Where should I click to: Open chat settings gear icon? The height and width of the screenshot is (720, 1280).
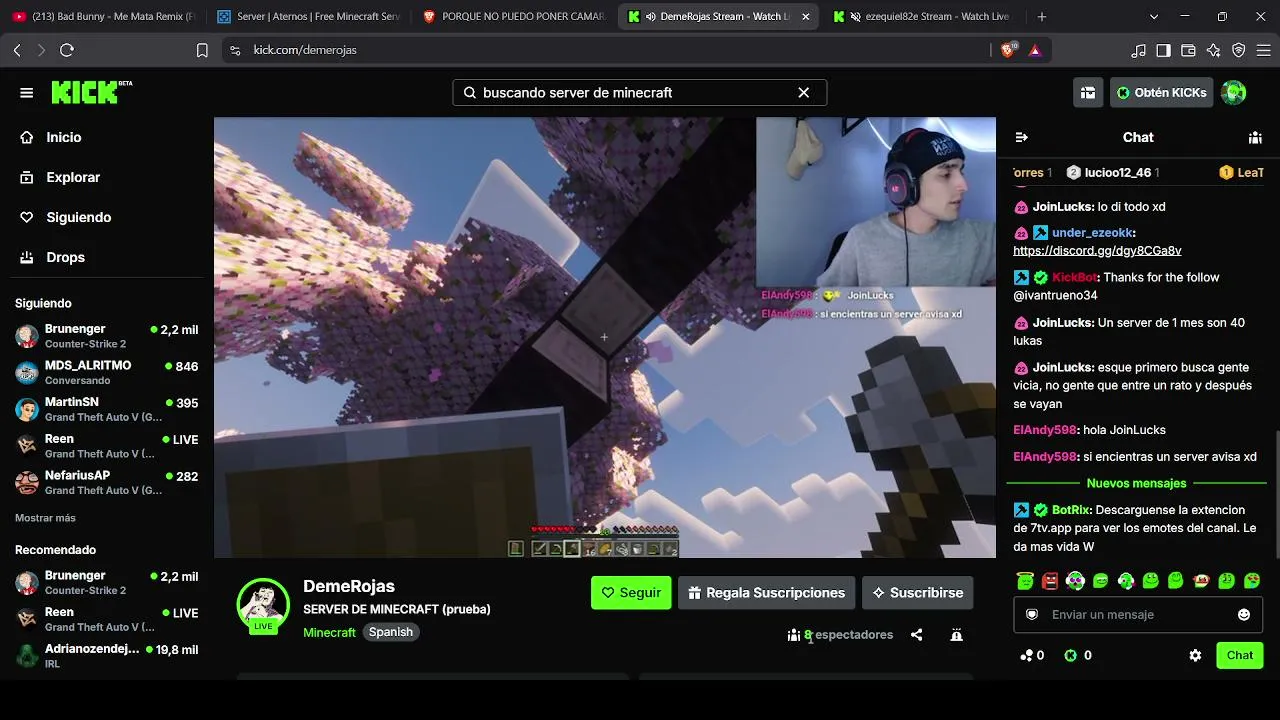point(1195,655)
